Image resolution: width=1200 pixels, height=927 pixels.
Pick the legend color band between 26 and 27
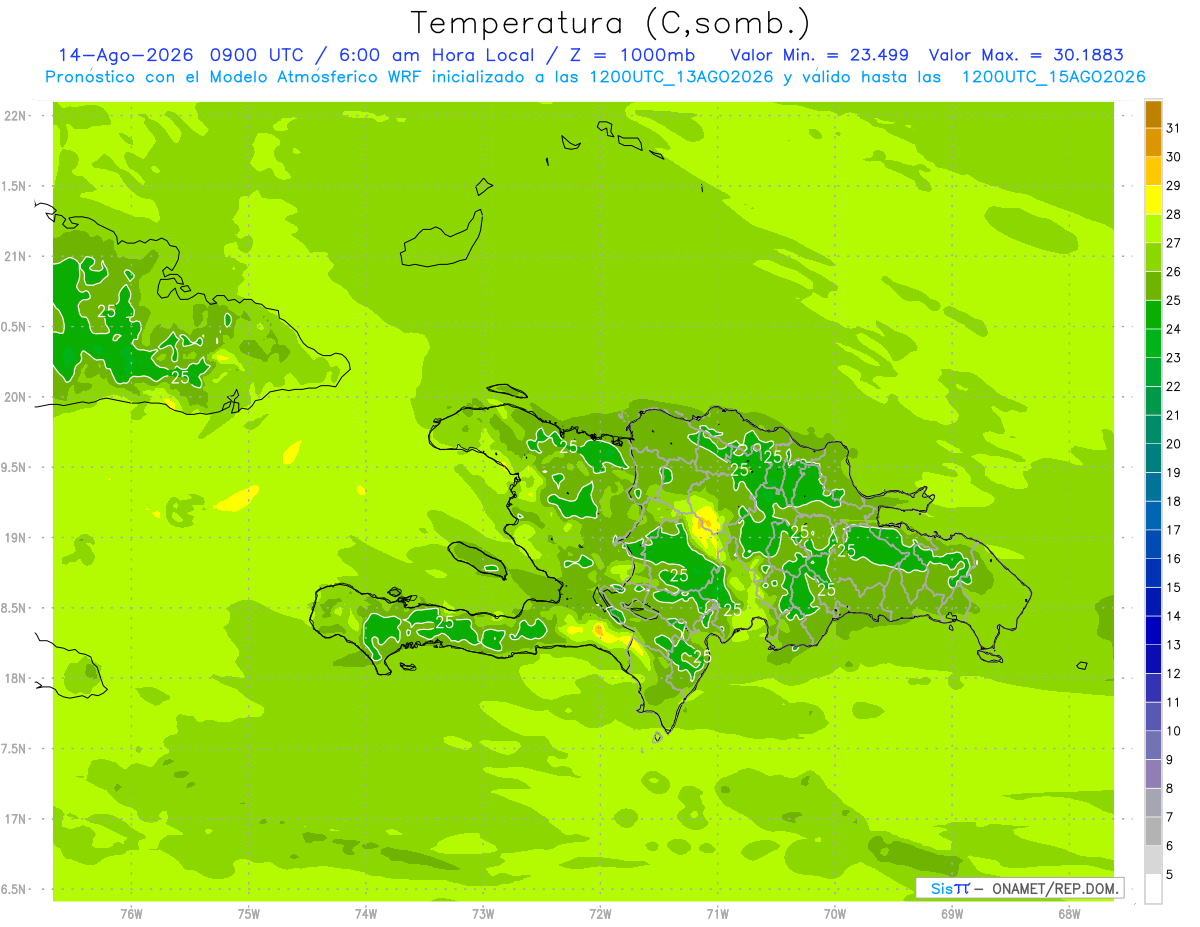click(x=1153, y=258)
